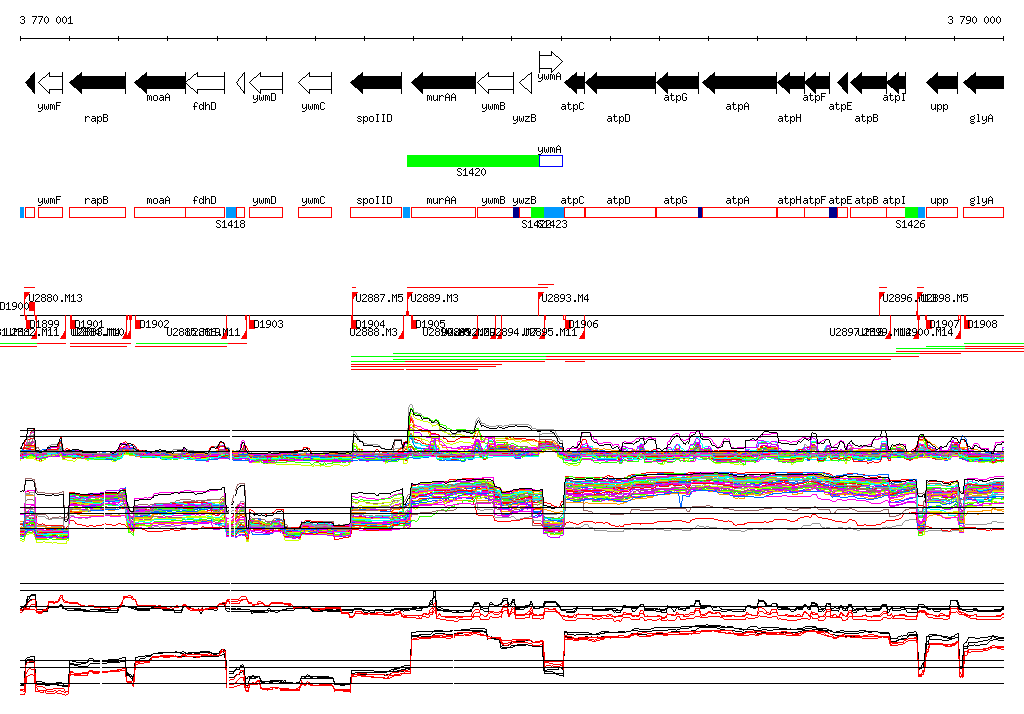Click the D1899 downshift marker

(x=44, y=324)
